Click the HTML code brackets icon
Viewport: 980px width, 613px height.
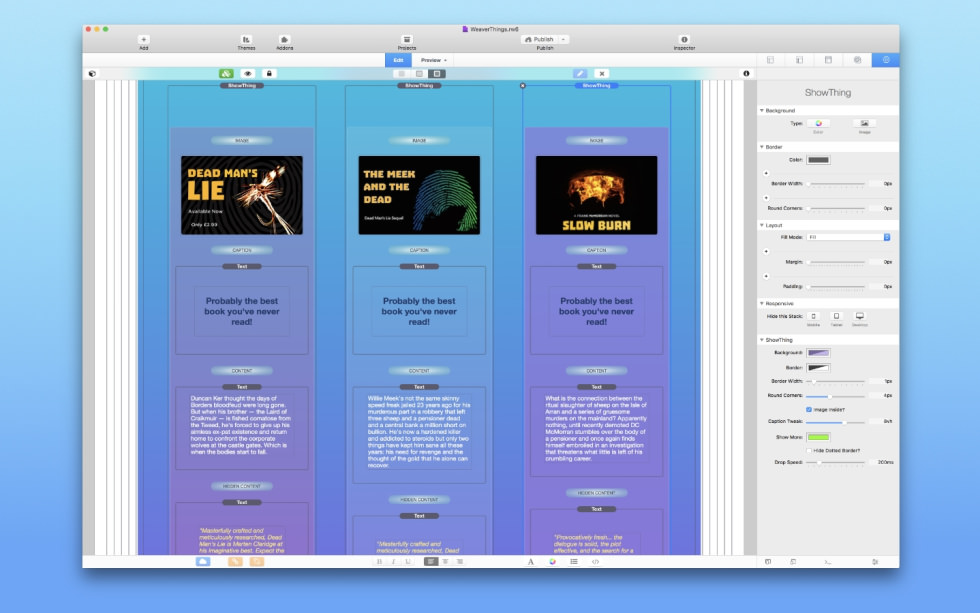tap(596, 562)
